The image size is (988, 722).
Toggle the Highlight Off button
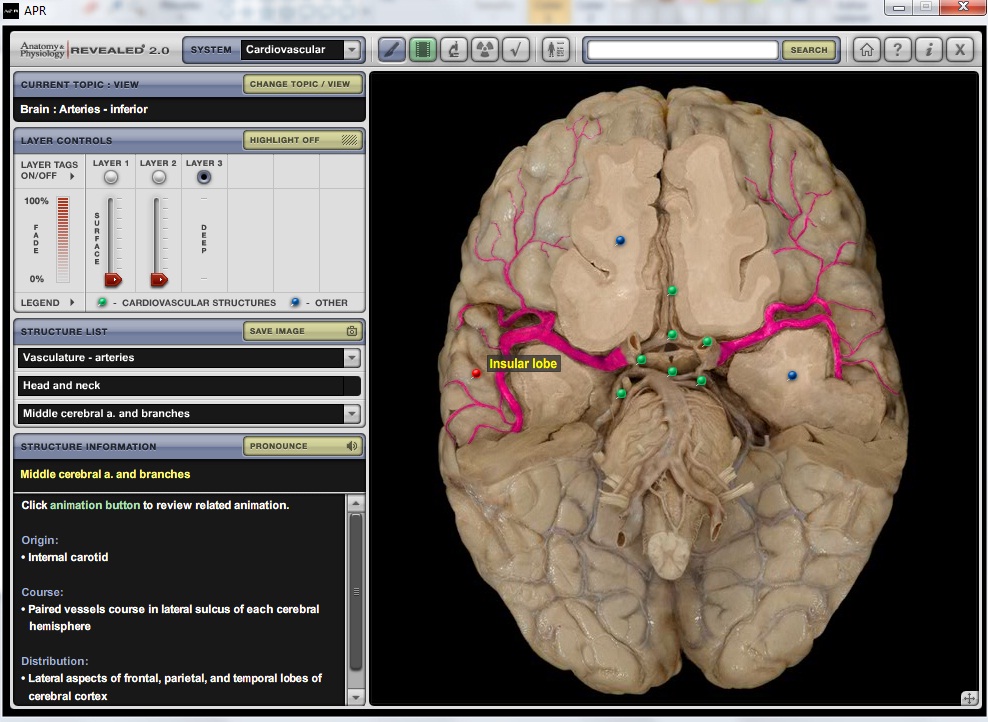coord(303,140)
